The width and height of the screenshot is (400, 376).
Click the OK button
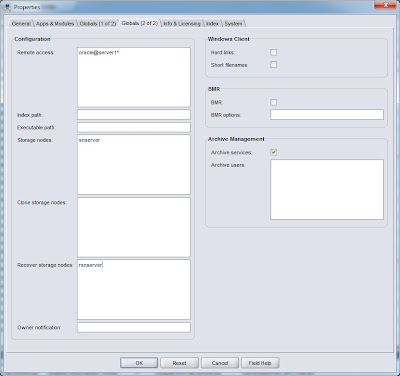pos(139,363)
